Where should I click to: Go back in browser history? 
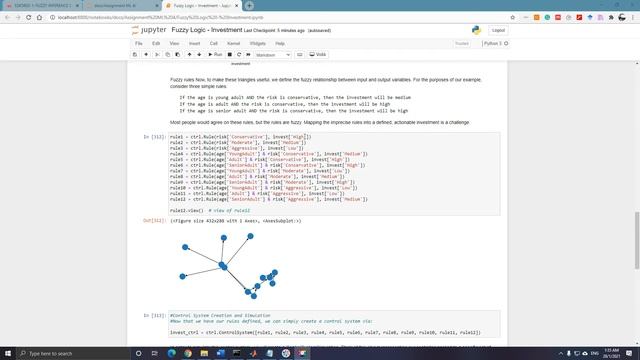click(7, 18)
